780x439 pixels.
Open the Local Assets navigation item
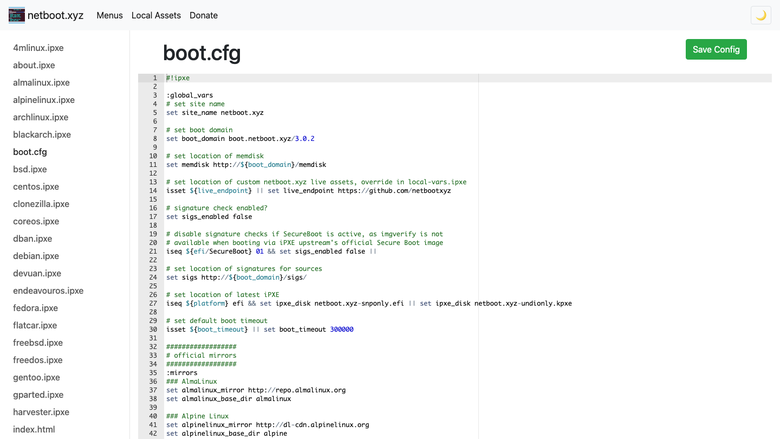coord(156,15)
